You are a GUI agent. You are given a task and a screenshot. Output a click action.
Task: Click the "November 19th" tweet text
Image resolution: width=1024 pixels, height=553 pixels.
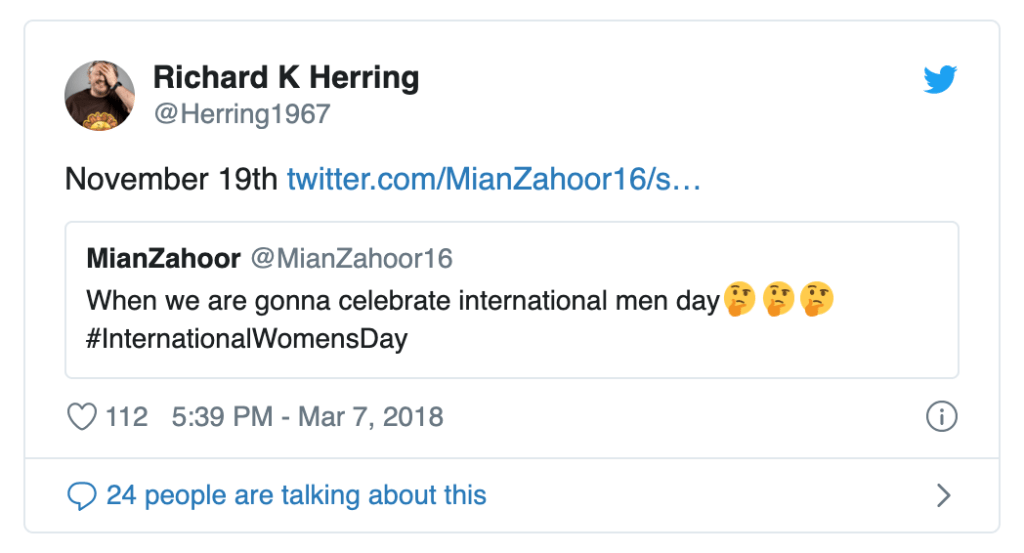[170, 179]
